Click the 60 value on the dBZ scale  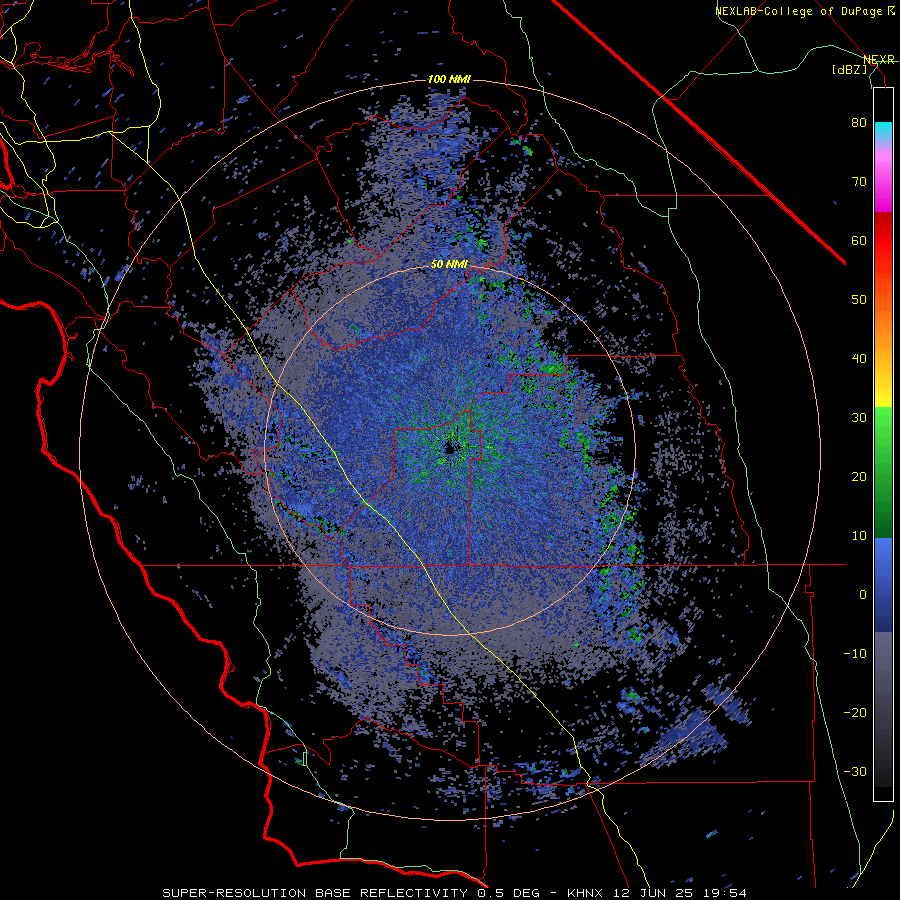859,240
